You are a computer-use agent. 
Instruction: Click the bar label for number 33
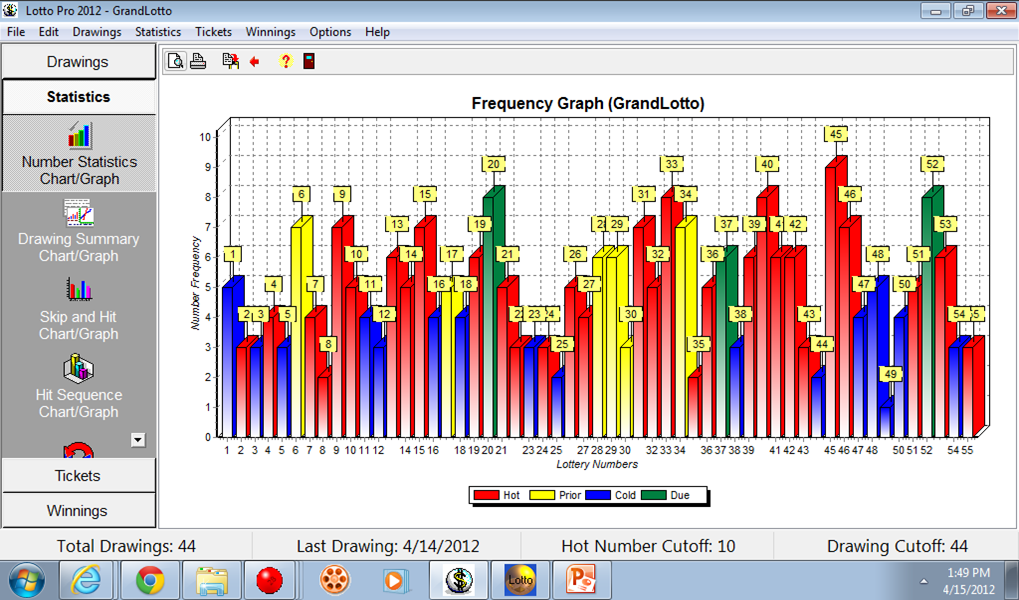671,164
